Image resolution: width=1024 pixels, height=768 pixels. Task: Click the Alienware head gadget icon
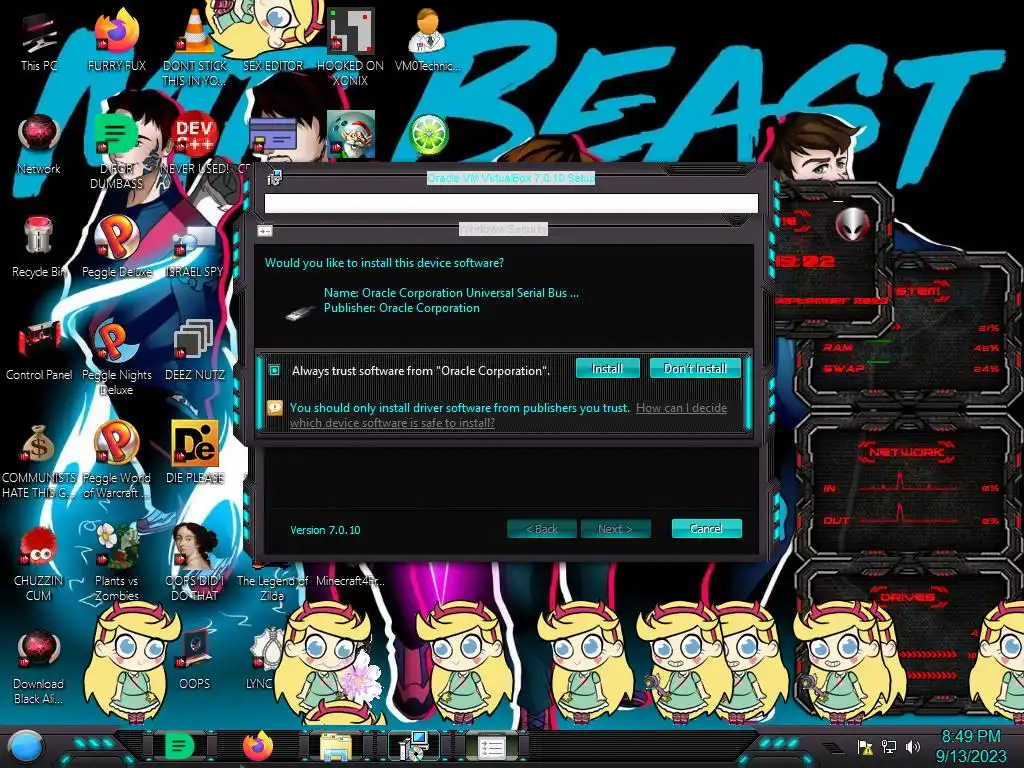point(853,224)
